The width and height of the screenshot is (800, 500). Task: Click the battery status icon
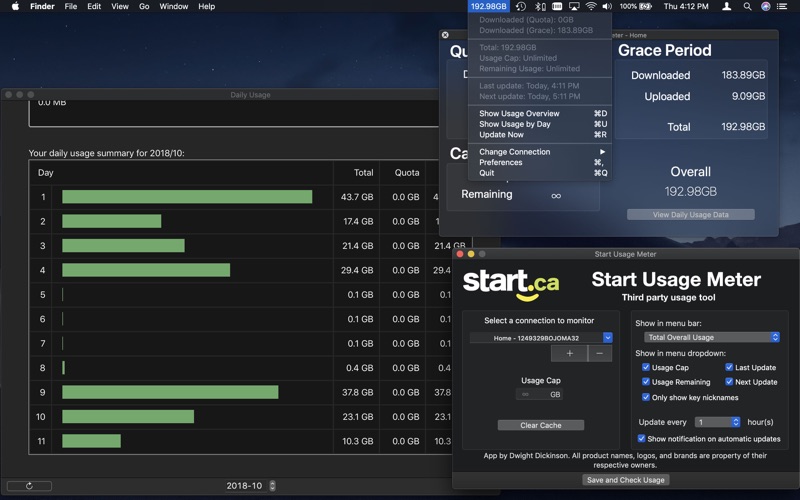pos(645,6)
